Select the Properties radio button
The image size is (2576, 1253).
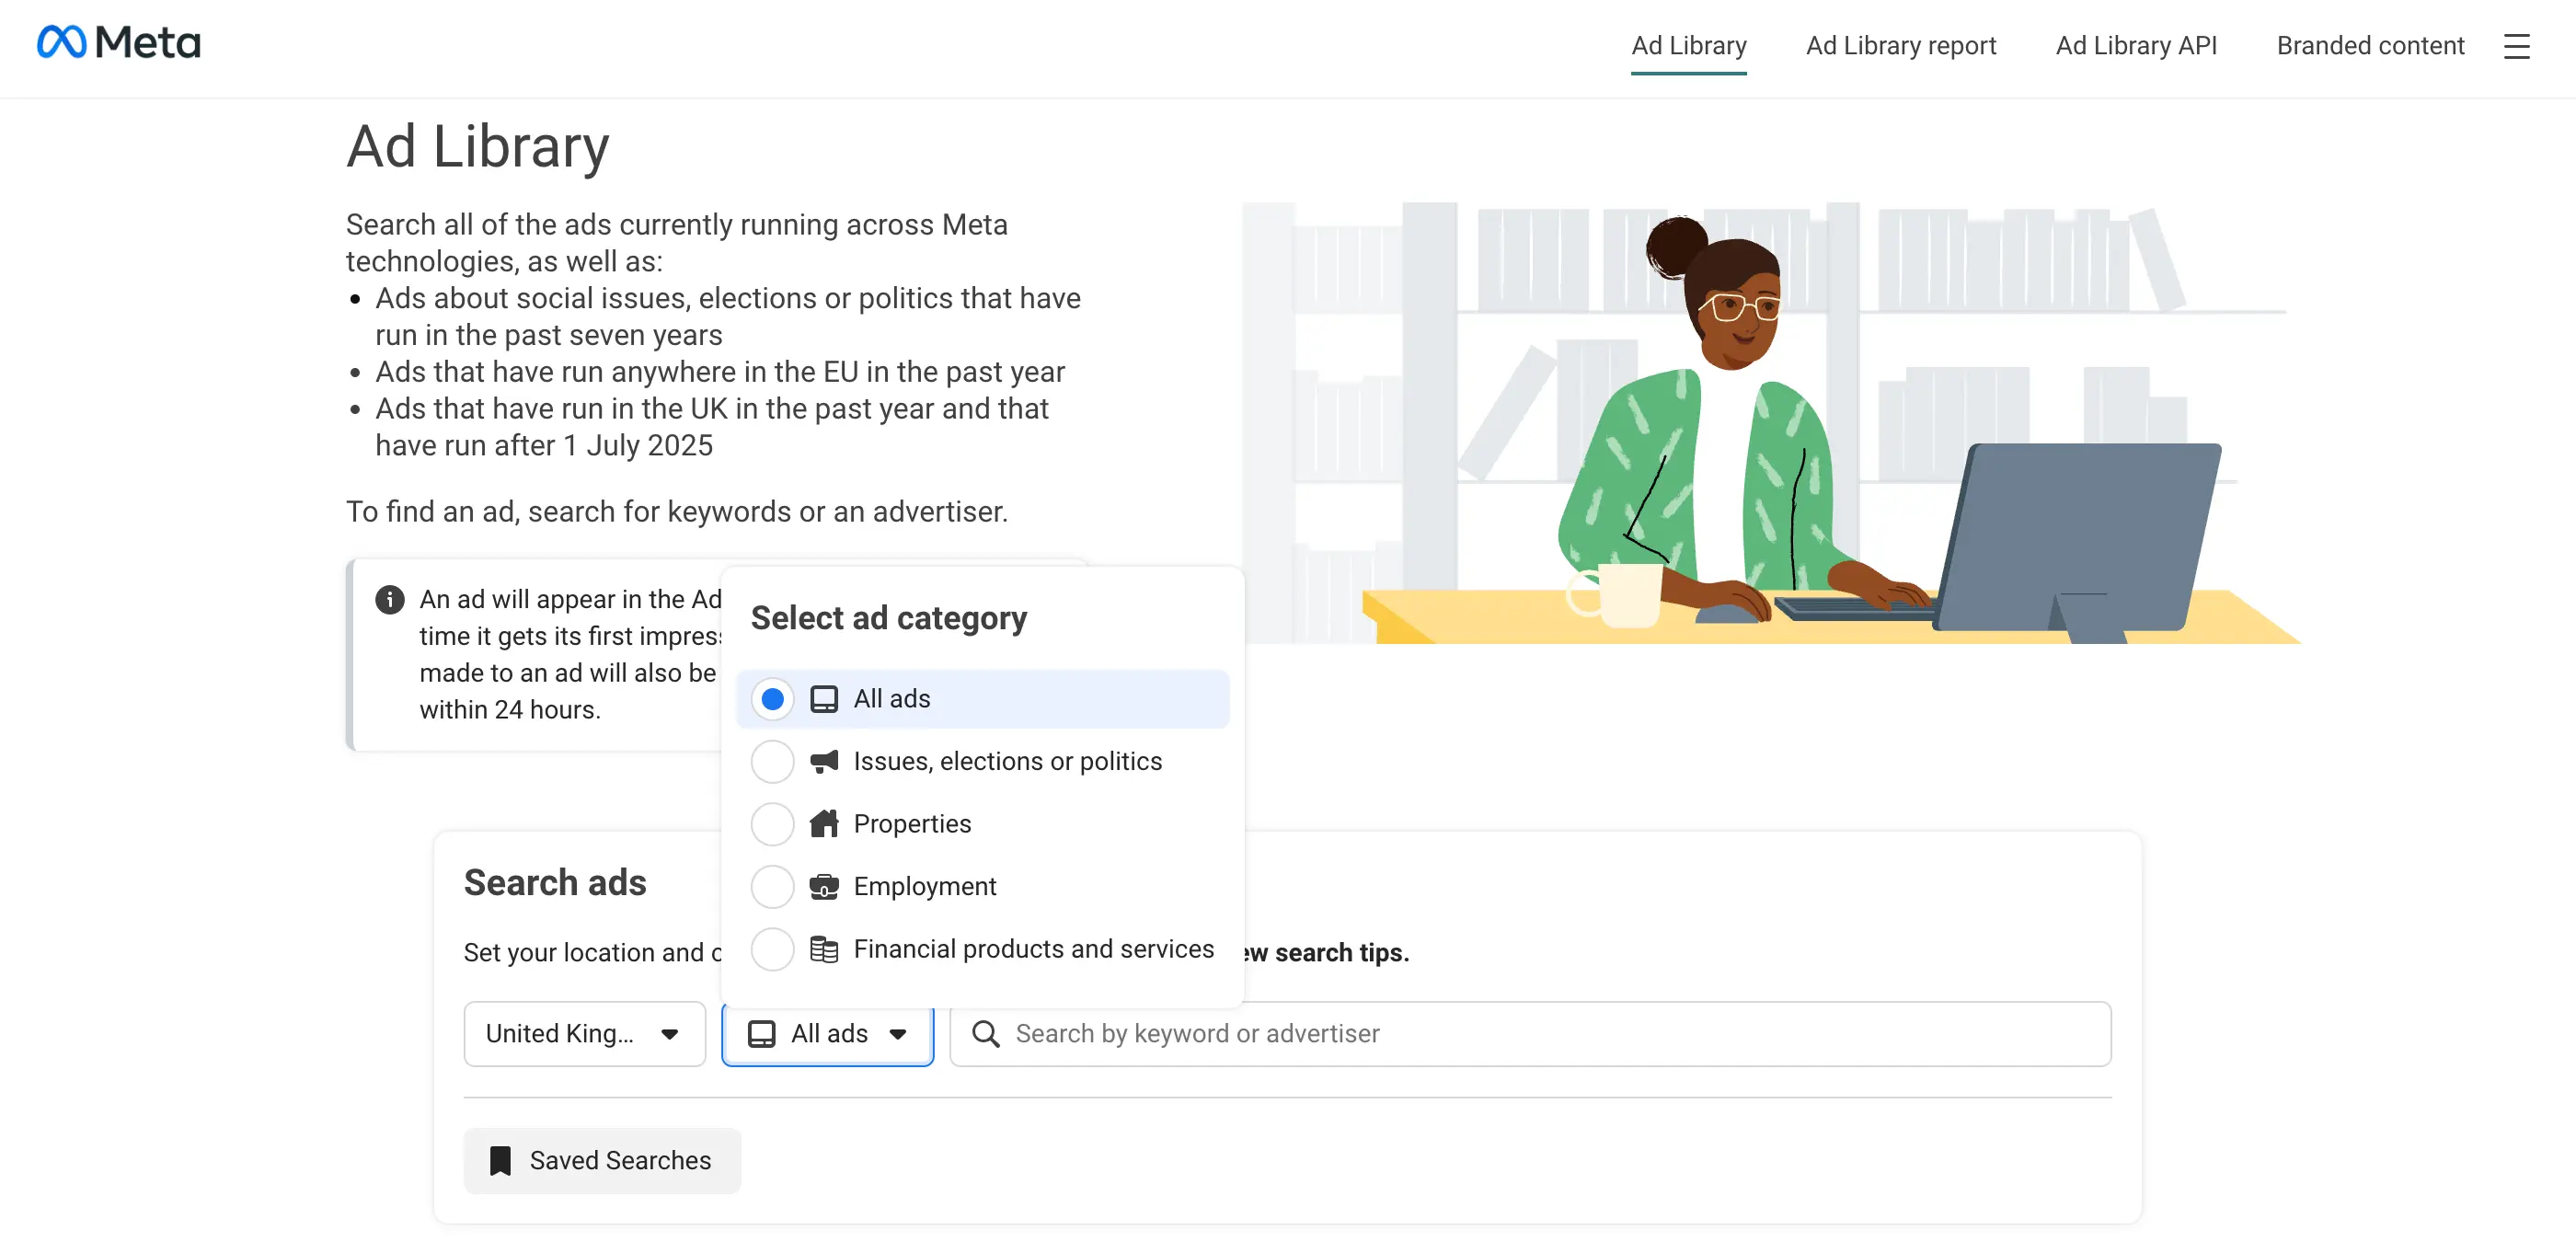click(772, 824)
